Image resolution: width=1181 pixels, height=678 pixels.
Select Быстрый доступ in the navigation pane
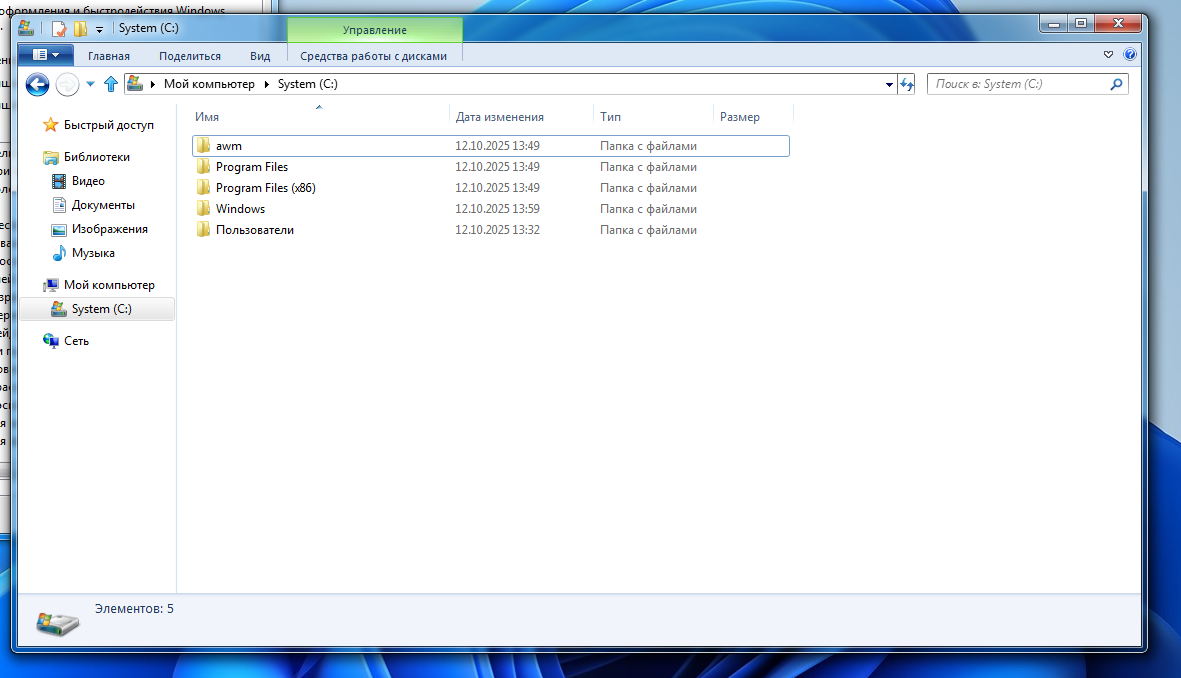[108, 125]
